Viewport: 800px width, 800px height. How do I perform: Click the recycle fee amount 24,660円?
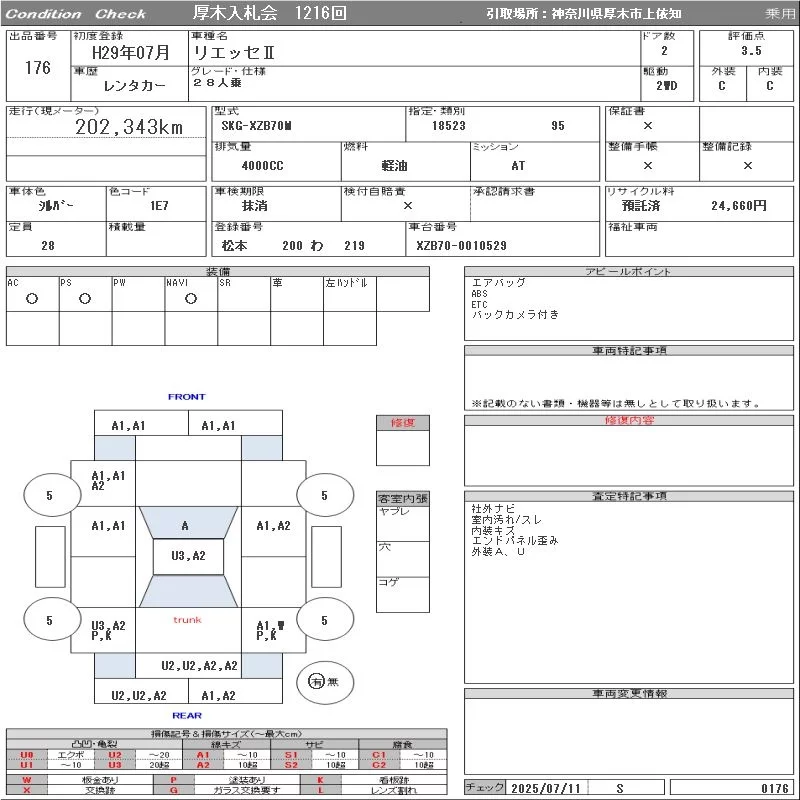739,206
